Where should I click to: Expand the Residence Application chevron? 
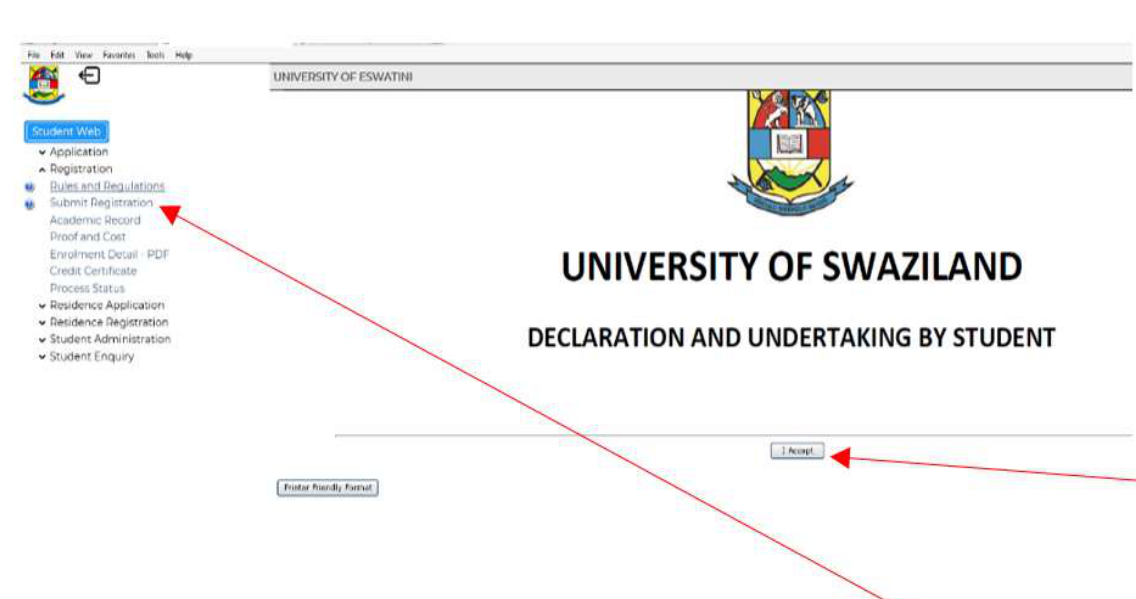pos(42,306)
